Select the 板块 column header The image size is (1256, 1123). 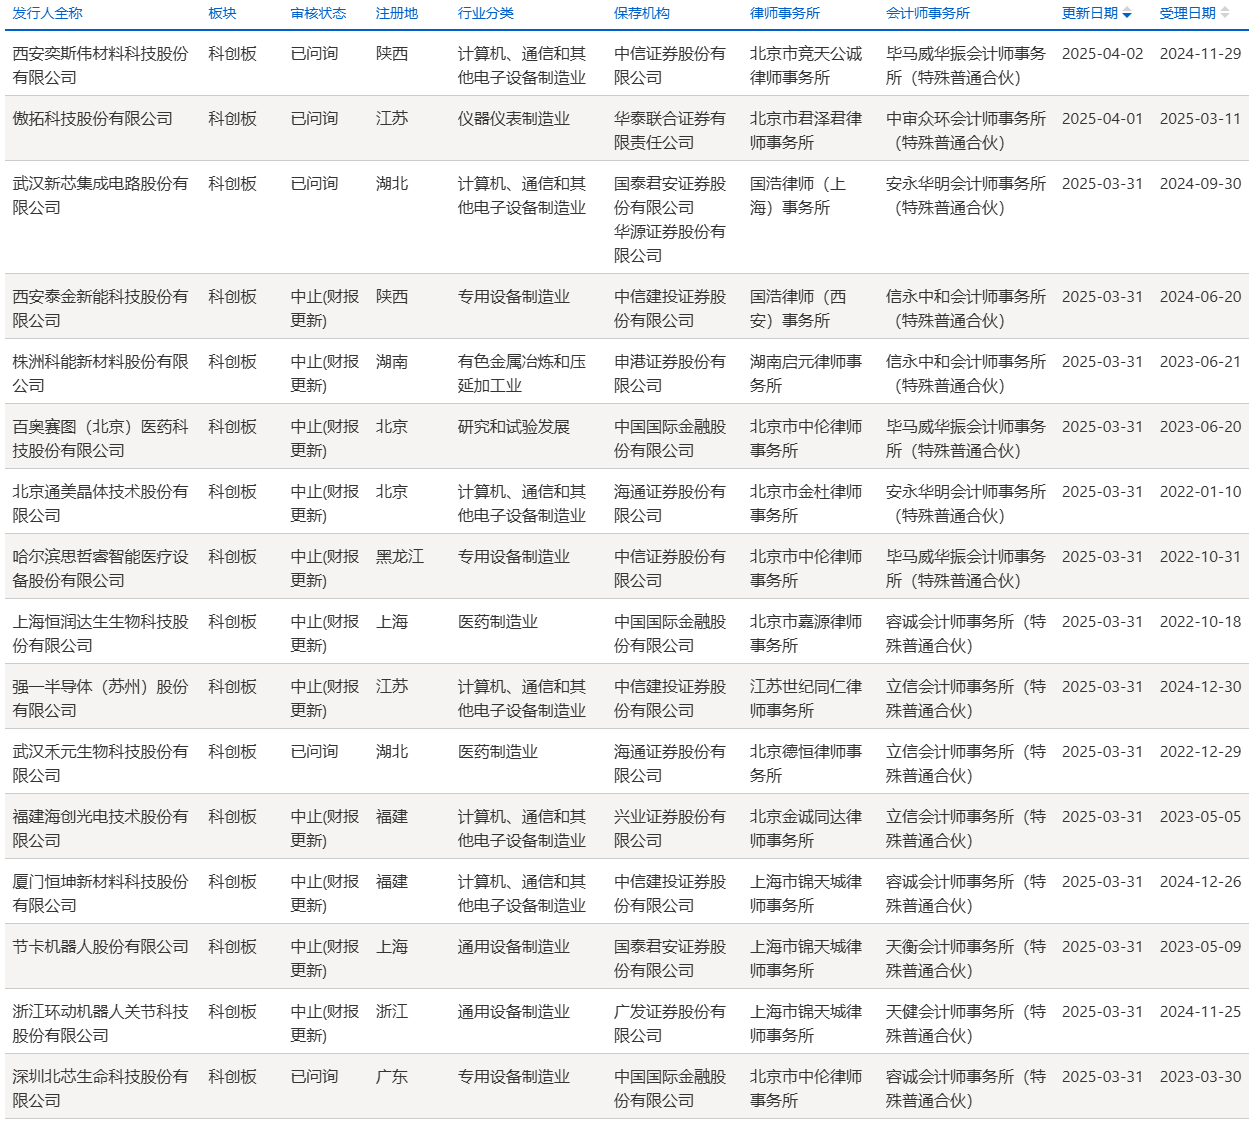click(222, 14)
